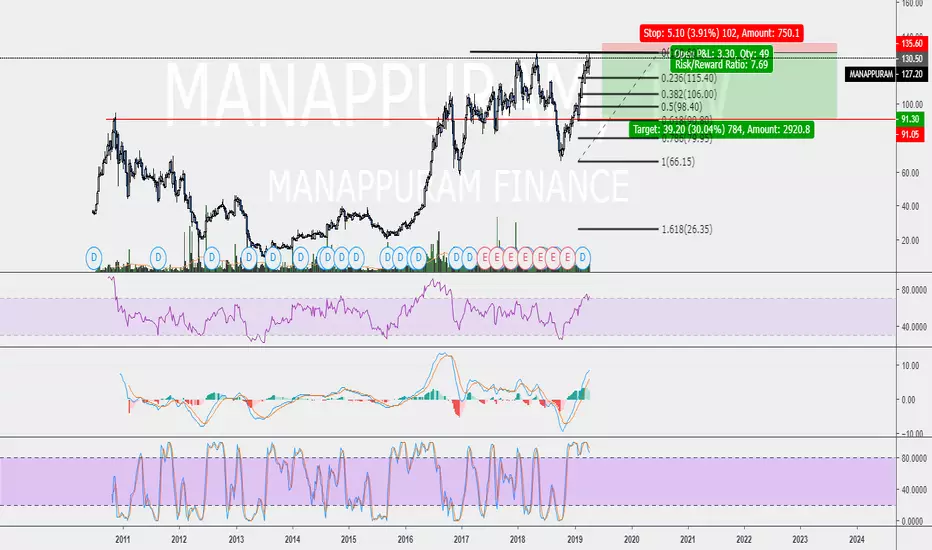Click 10.00 on the MACD pane axis
The image size is (932, 550).
pyautogui.click(x=911, y=366)
